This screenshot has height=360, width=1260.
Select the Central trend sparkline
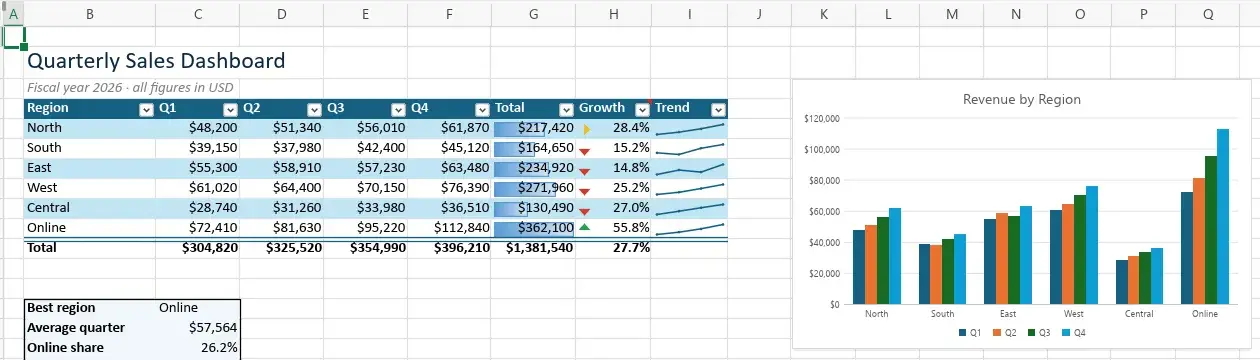click(x=689, y=208)
